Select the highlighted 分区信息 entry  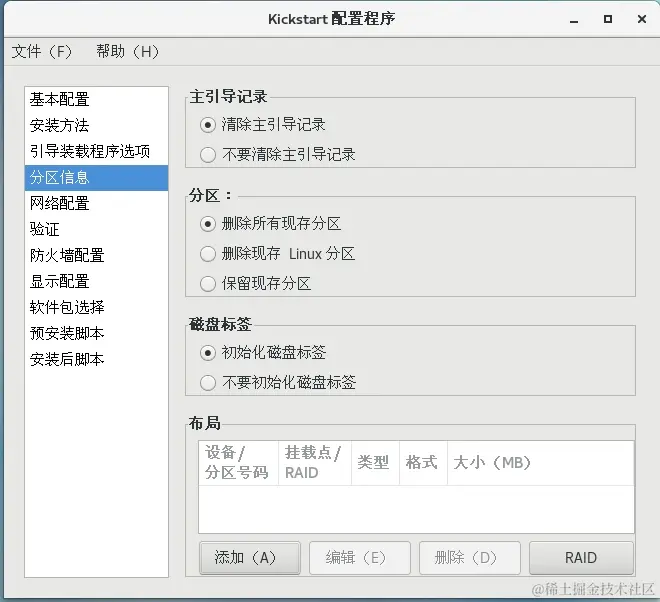click(96, 178)
